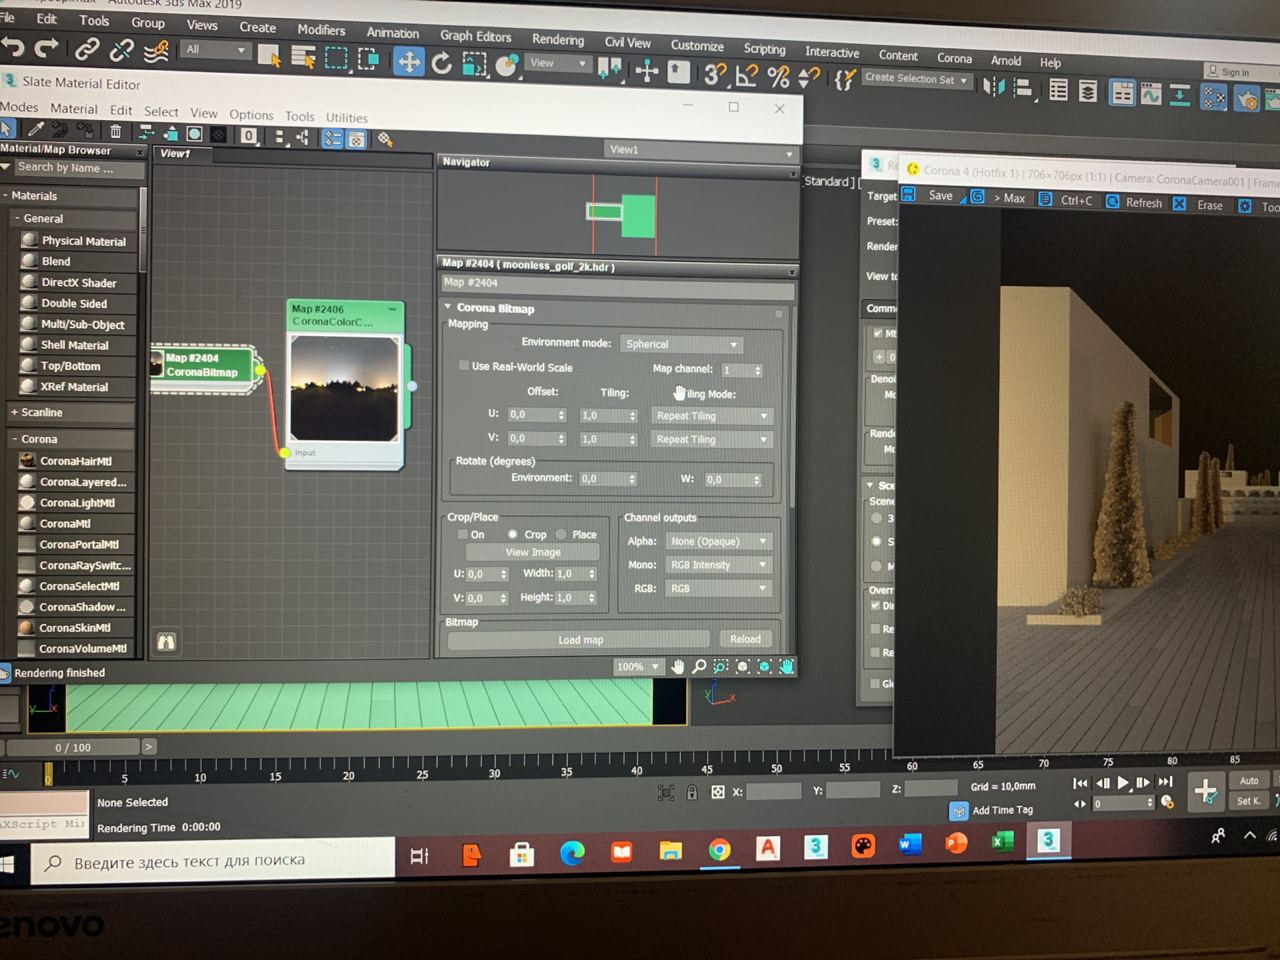Click binoculars search icon in View1
The image size is (1280, 960).
click(x=166, y=642)
